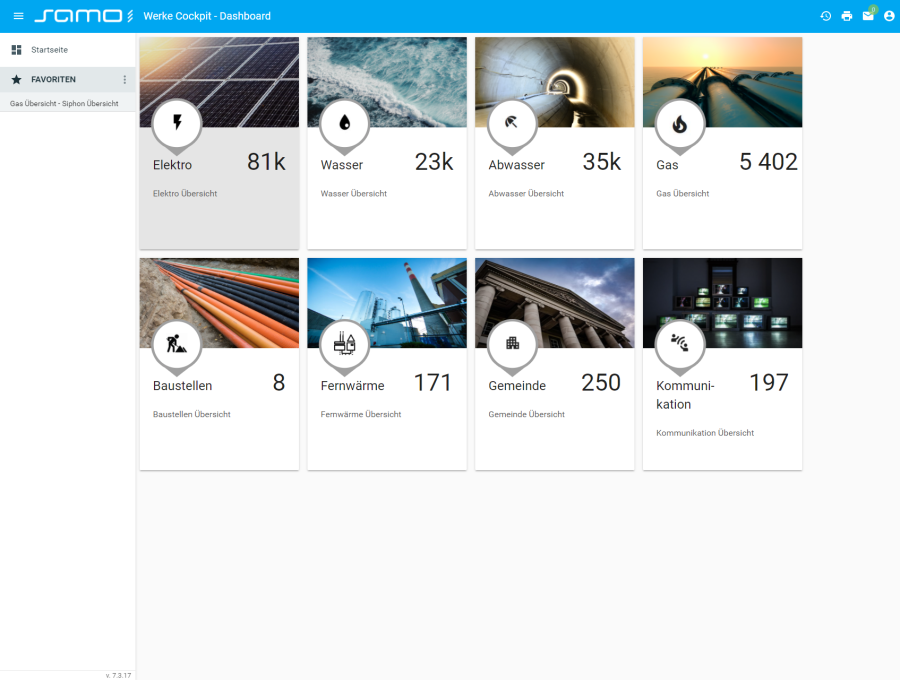Click the Elektro card title
The width and height of the screenshot is (900, 680).
[172, 165]
